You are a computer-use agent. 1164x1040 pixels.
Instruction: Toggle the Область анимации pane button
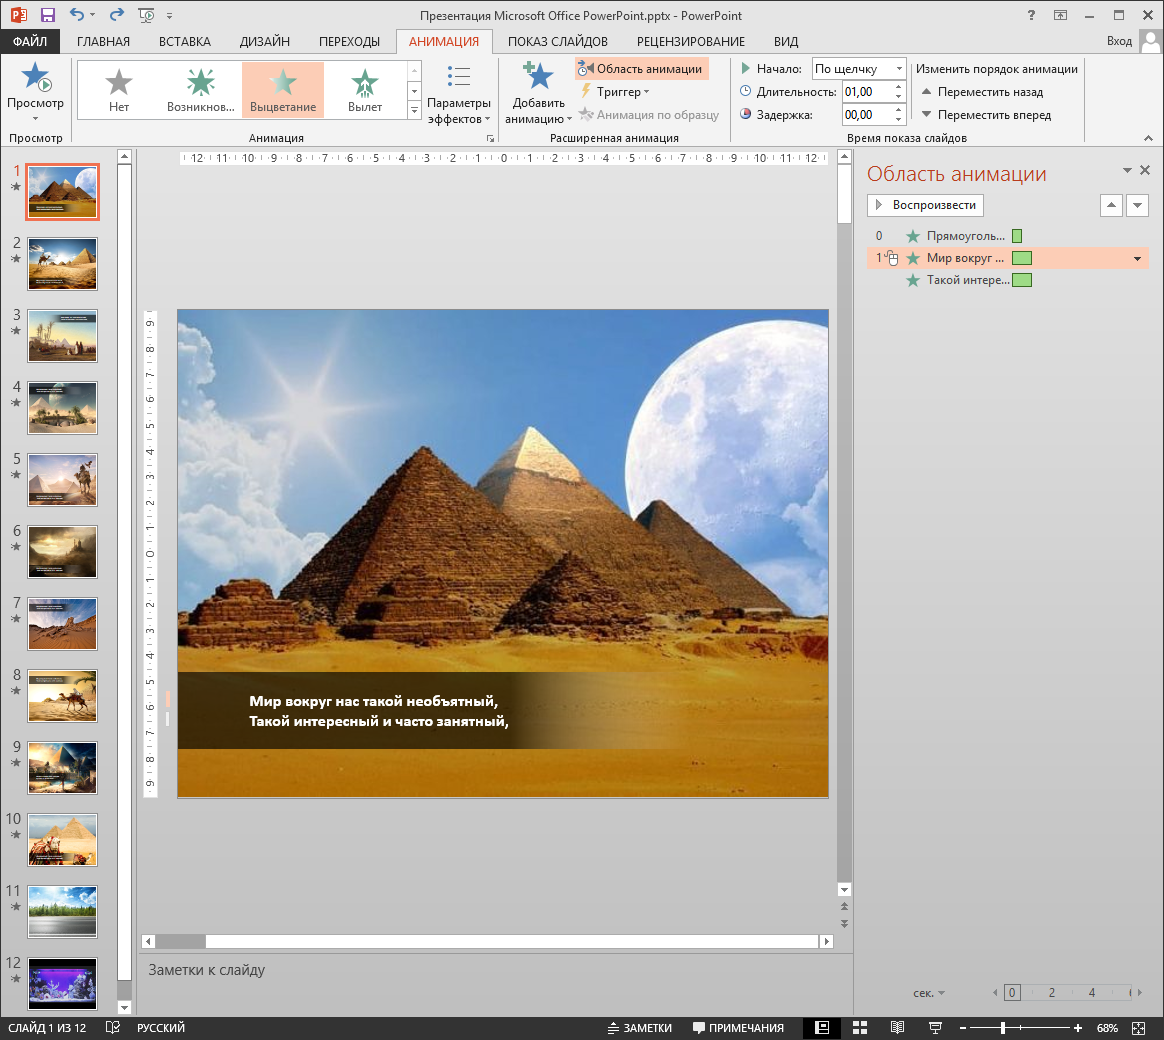[x=641, y=69]
